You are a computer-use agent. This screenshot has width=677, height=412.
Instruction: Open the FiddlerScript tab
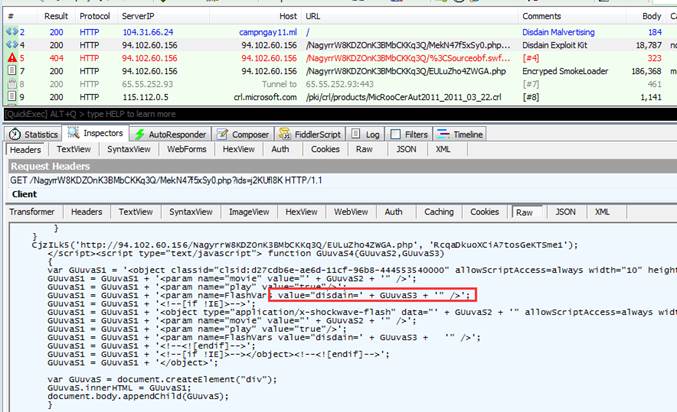tap(310, 134)
